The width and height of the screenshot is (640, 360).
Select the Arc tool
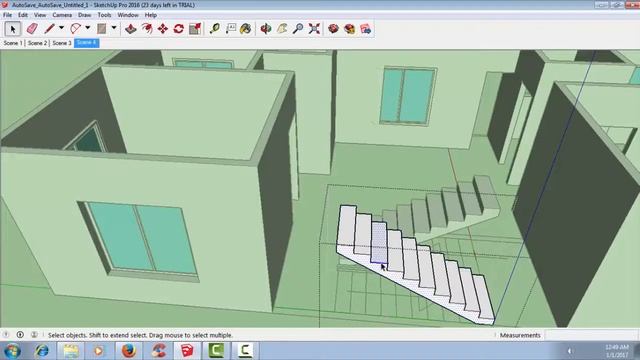[76, 29]
